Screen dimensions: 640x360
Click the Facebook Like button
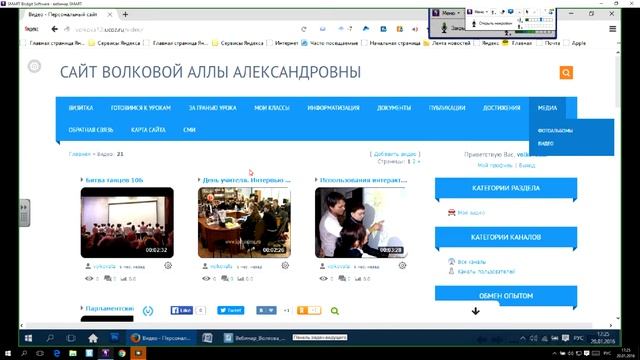pos(182,310)
